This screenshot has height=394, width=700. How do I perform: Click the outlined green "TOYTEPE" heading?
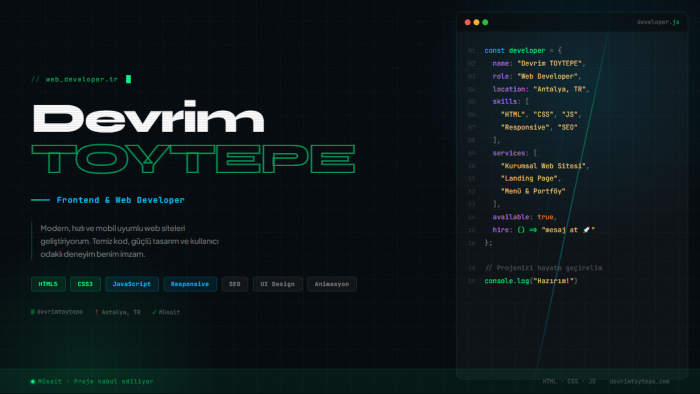click(193, 159)
